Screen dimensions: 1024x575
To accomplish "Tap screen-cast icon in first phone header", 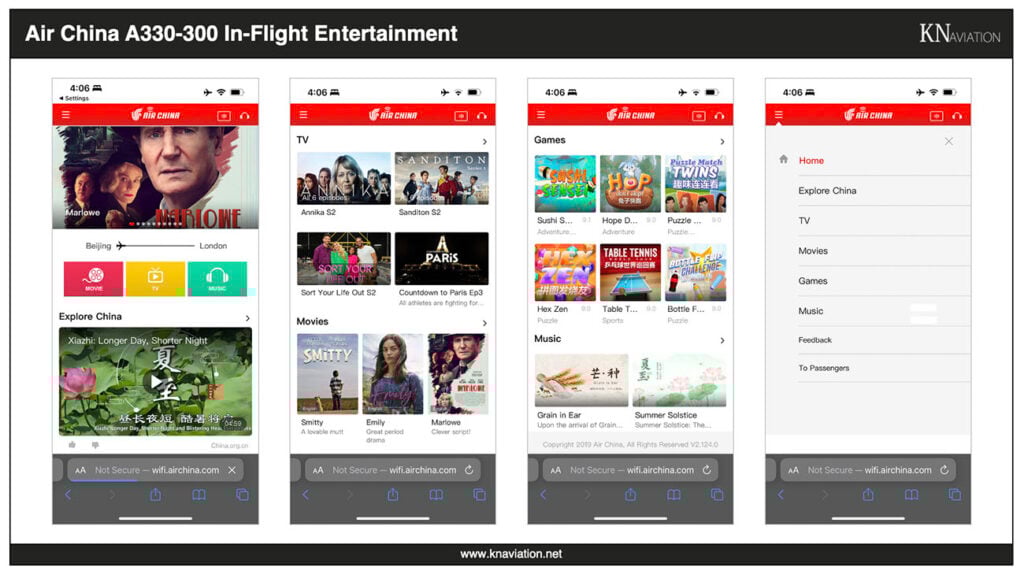I will (x=224, y=116).
